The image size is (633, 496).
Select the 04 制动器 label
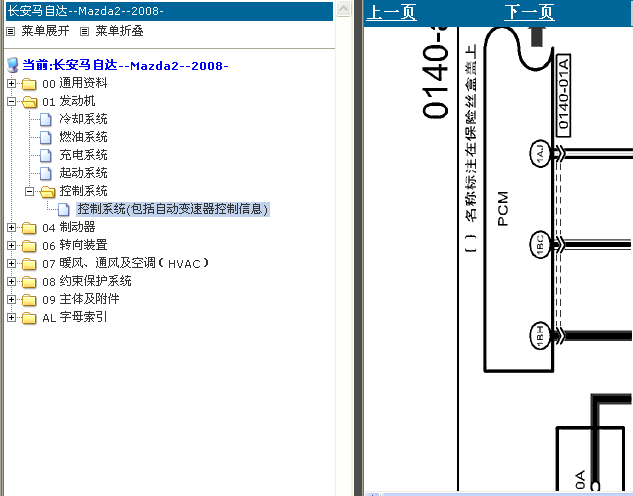[69, 227]
